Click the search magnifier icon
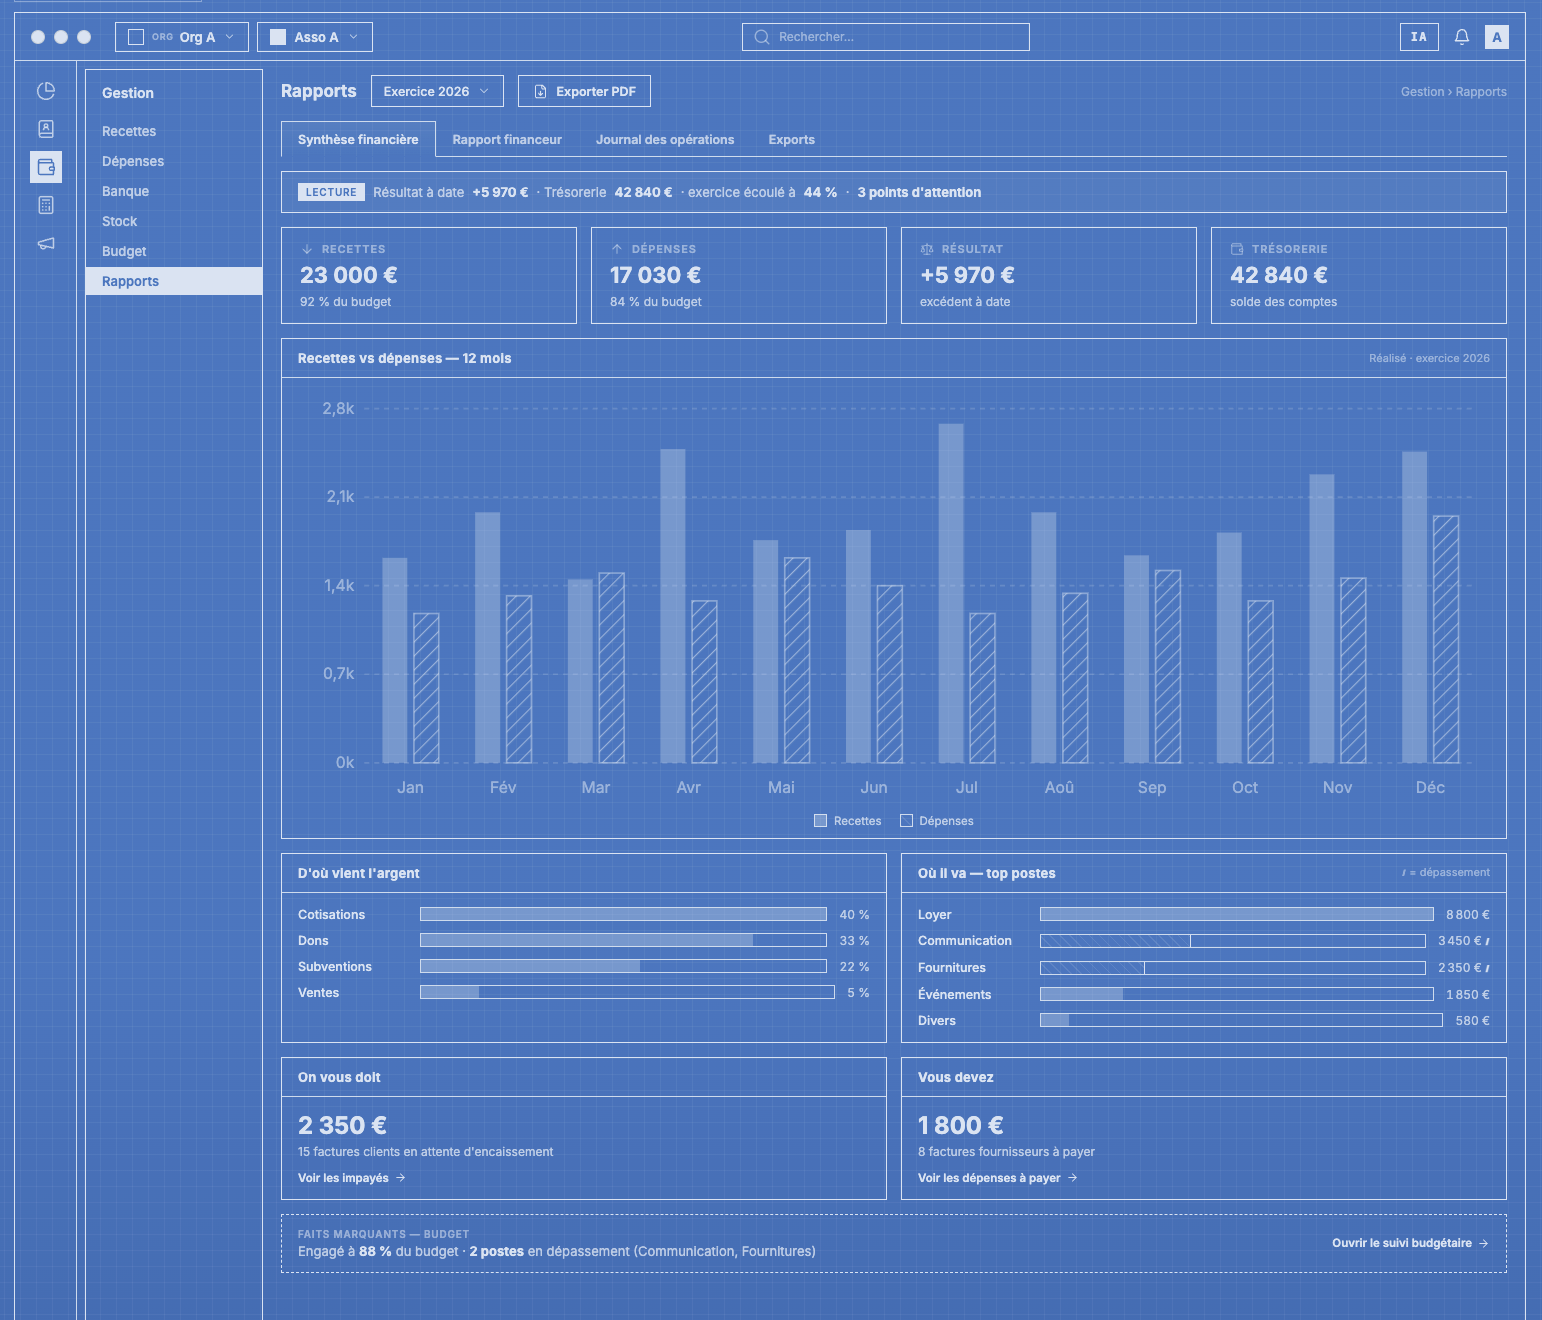 click(762, 37)
